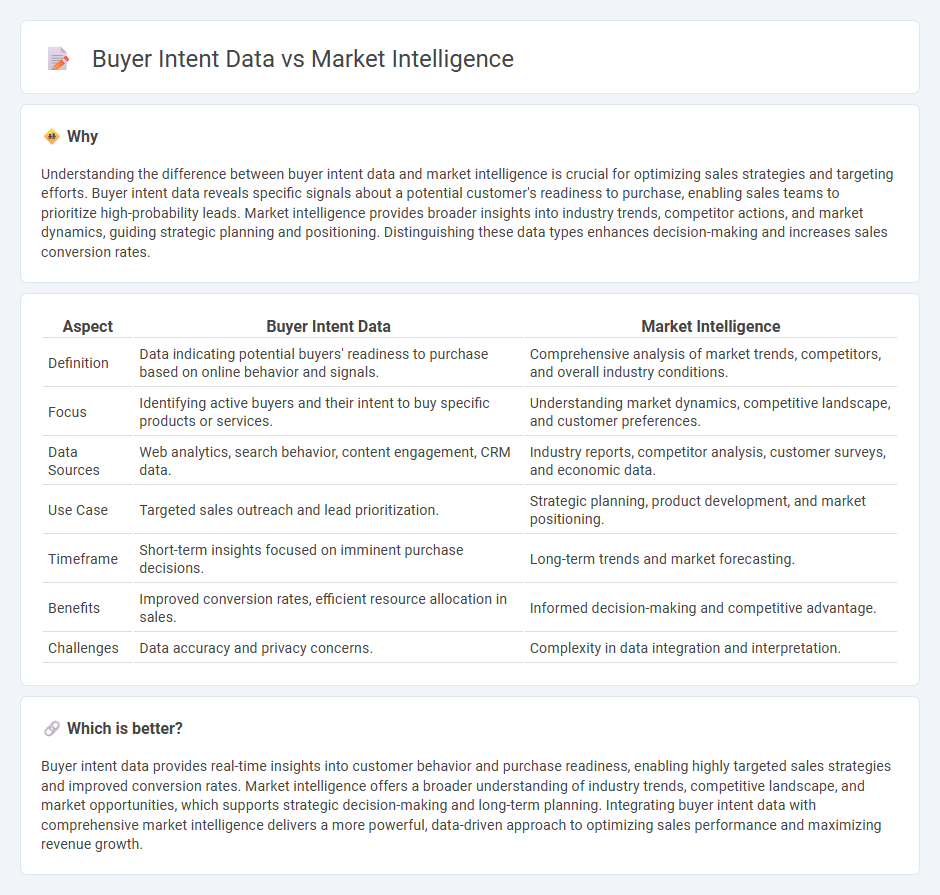Select the 'Timeframe' row label
The height and width of the screenshot is (895, 940).
pyautogui.click(x=83, y=559)
